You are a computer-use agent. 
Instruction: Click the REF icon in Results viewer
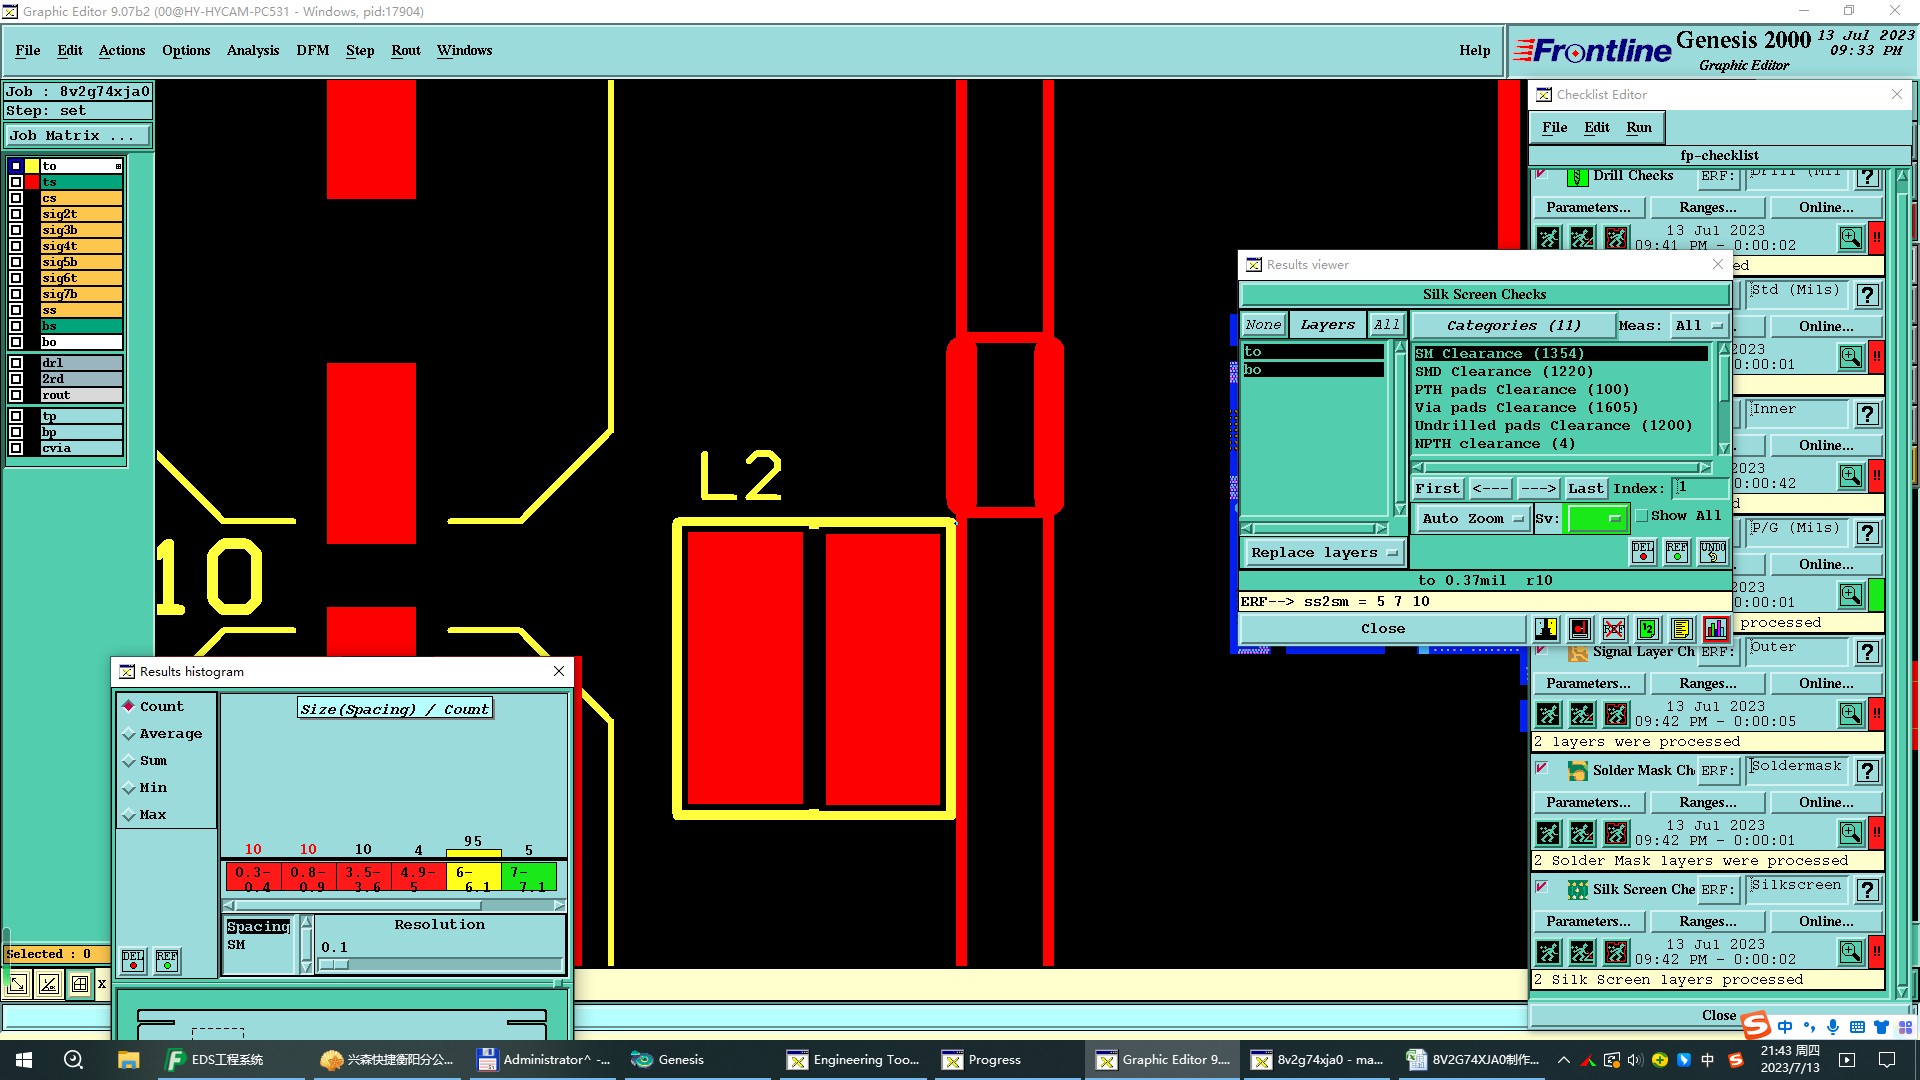coord(1677,552)
